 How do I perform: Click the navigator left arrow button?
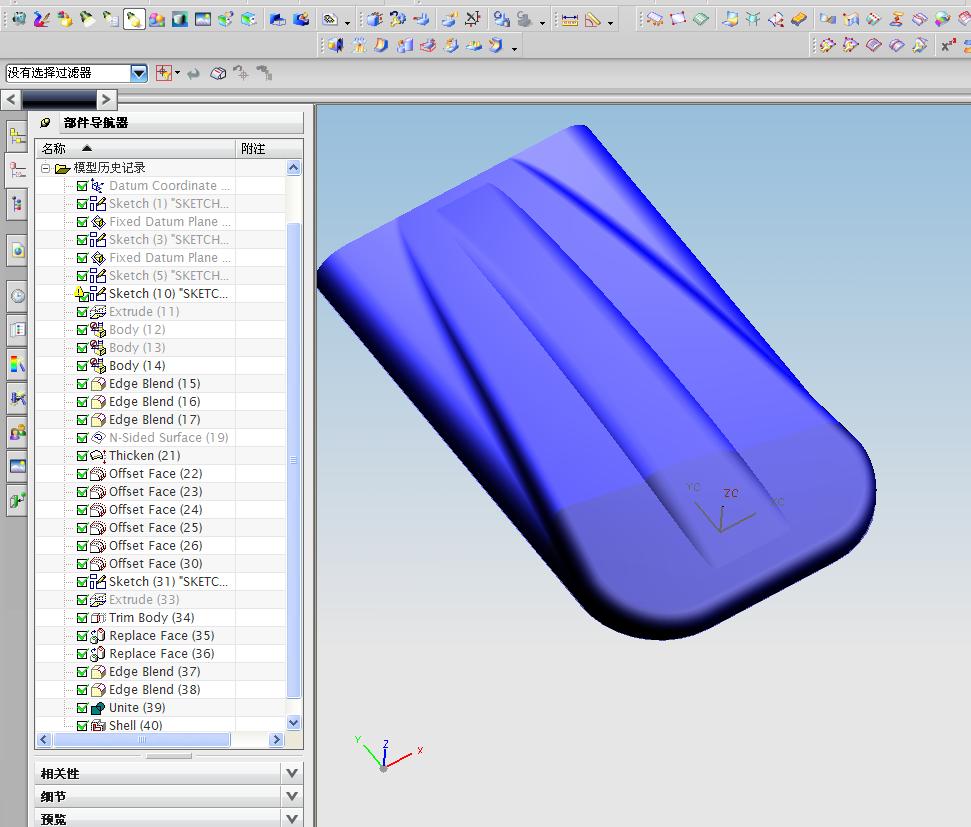coord(11,99)
